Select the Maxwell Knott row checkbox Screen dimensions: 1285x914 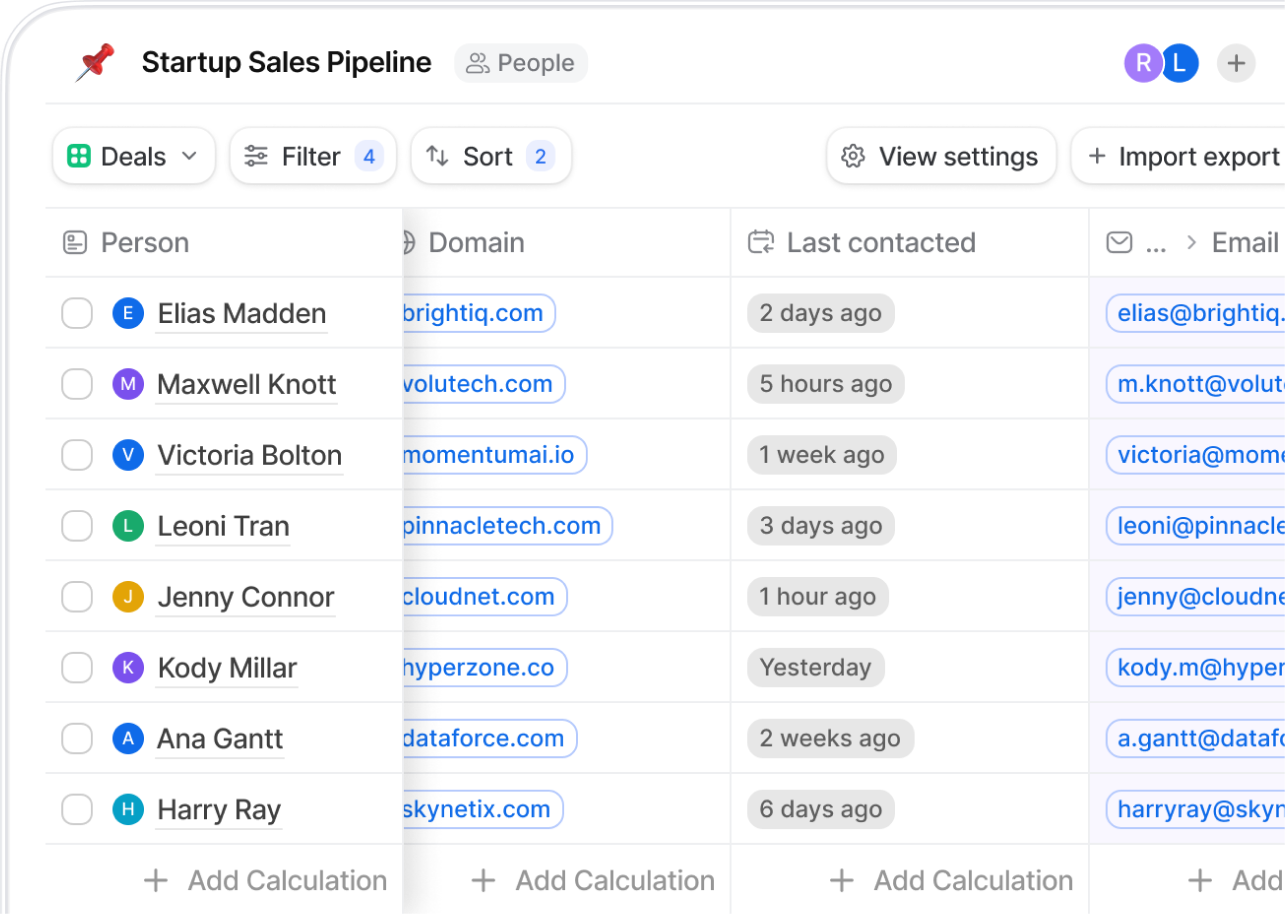[77, 385]
